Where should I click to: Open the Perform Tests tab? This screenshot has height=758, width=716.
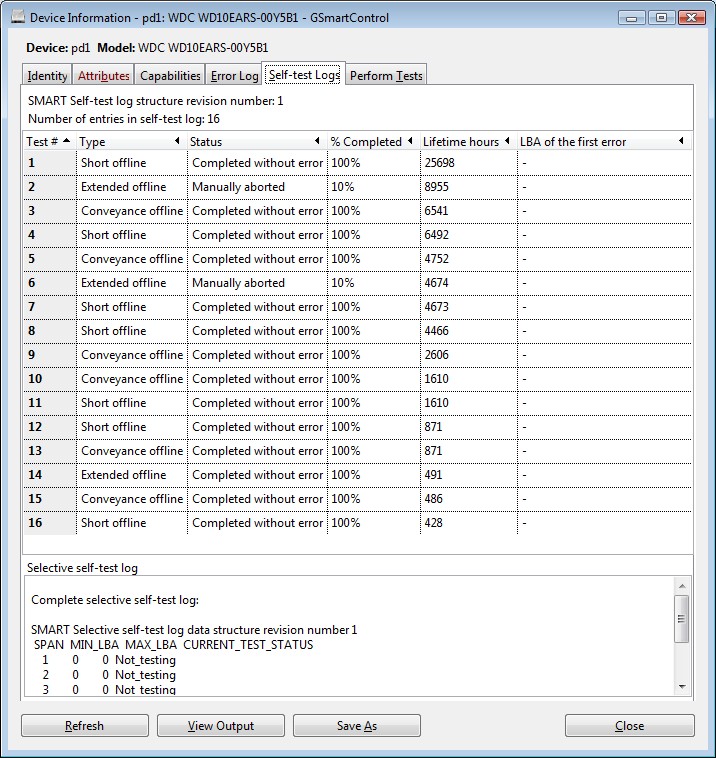click(x=386, y=75)
